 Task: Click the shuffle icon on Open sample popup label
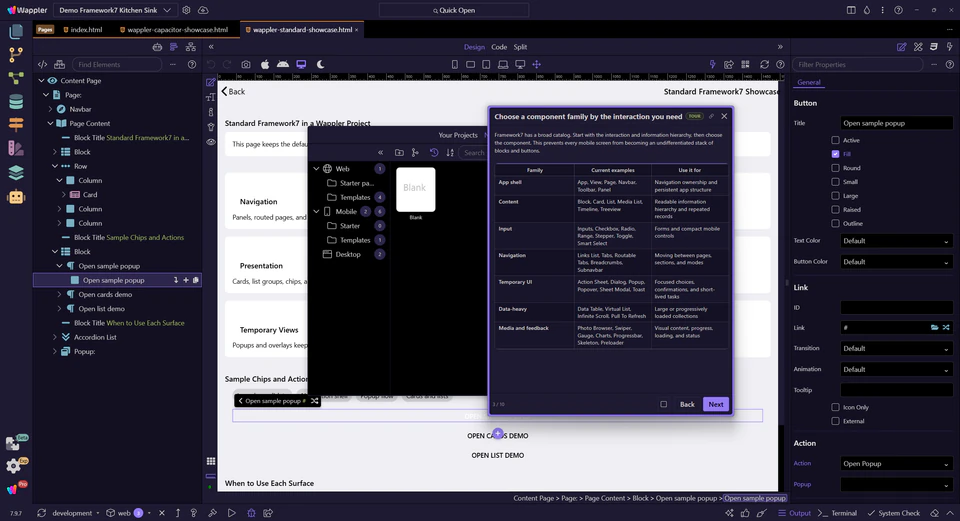314,401
